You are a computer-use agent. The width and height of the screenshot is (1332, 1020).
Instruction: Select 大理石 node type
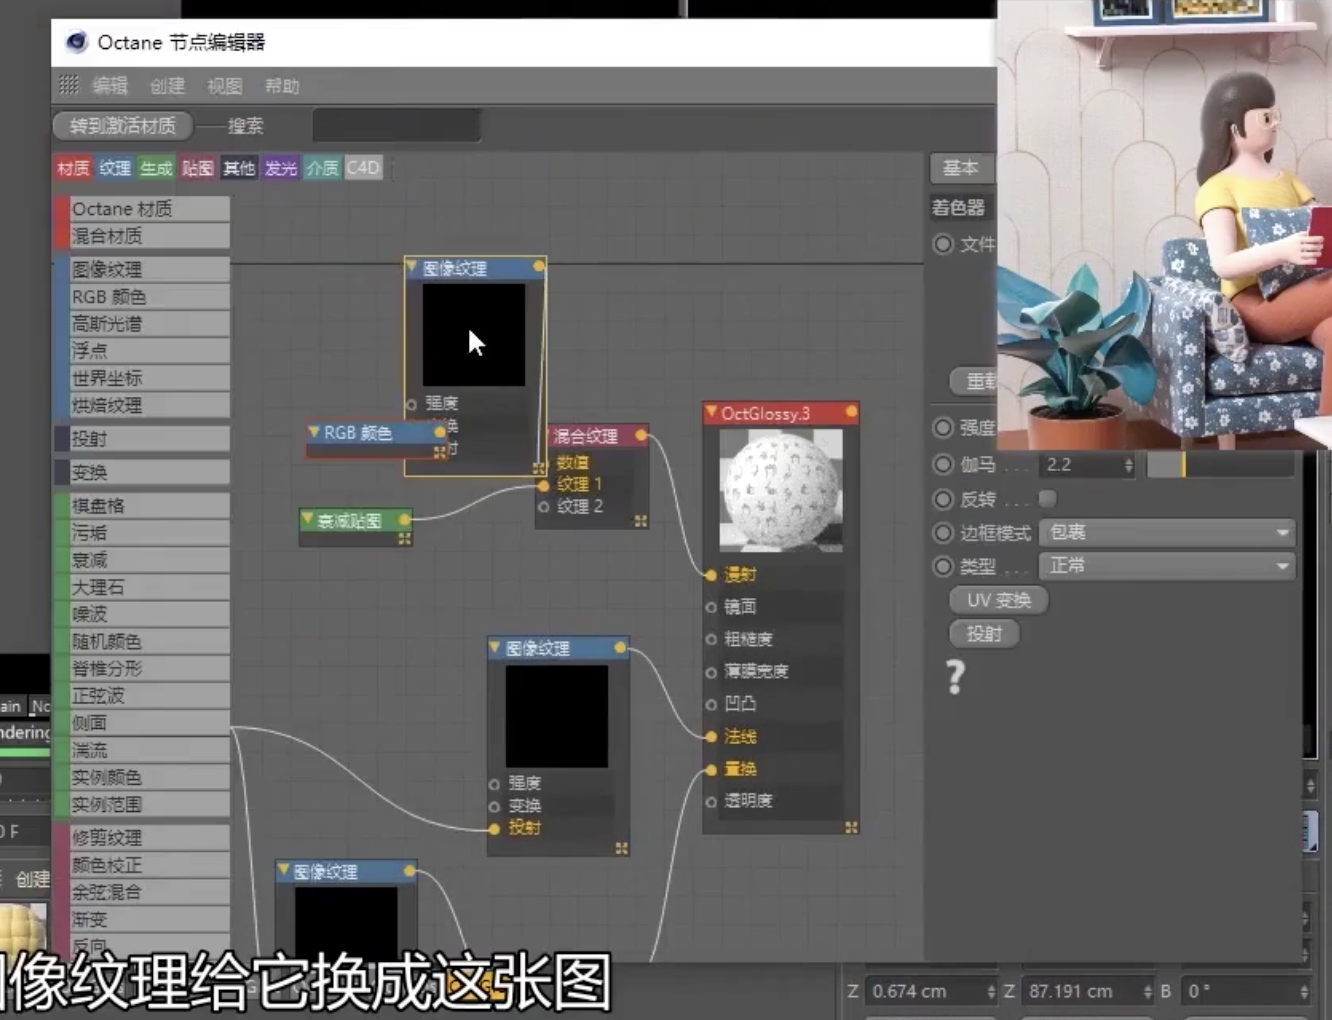[x=142, y=587]
